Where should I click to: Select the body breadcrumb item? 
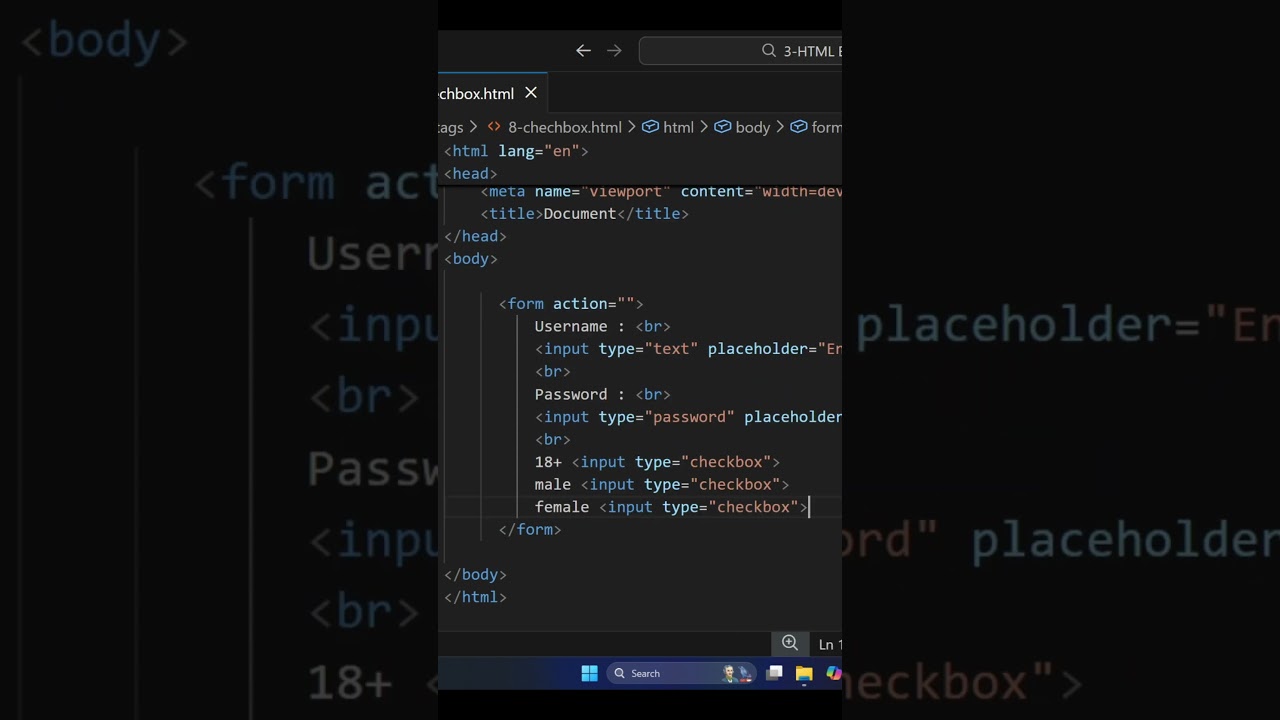742,127
